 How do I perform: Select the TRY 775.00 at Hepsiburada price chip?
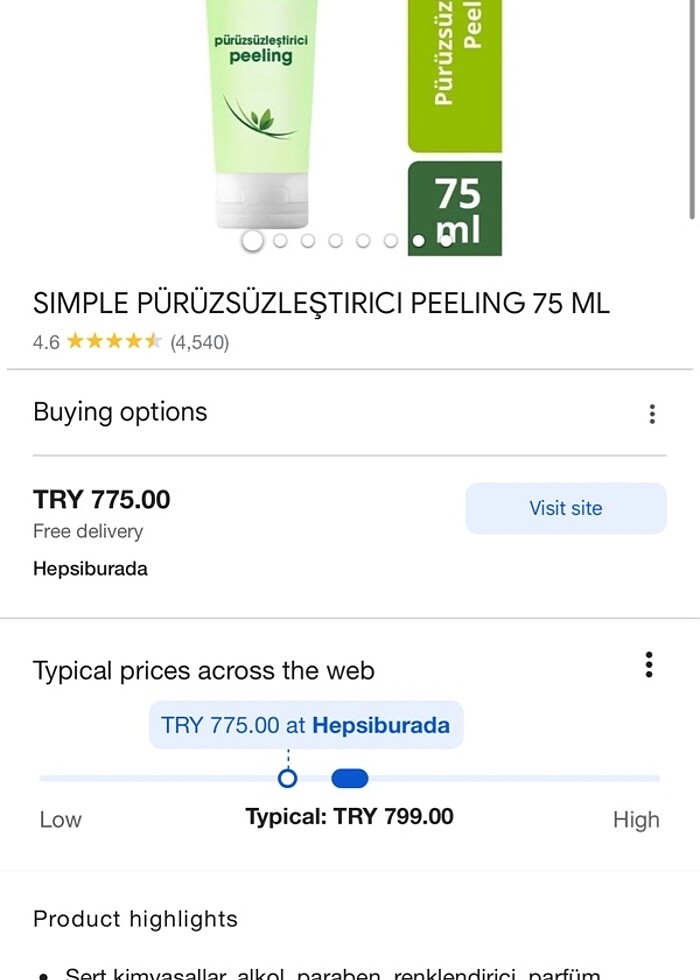click(306, 725)
